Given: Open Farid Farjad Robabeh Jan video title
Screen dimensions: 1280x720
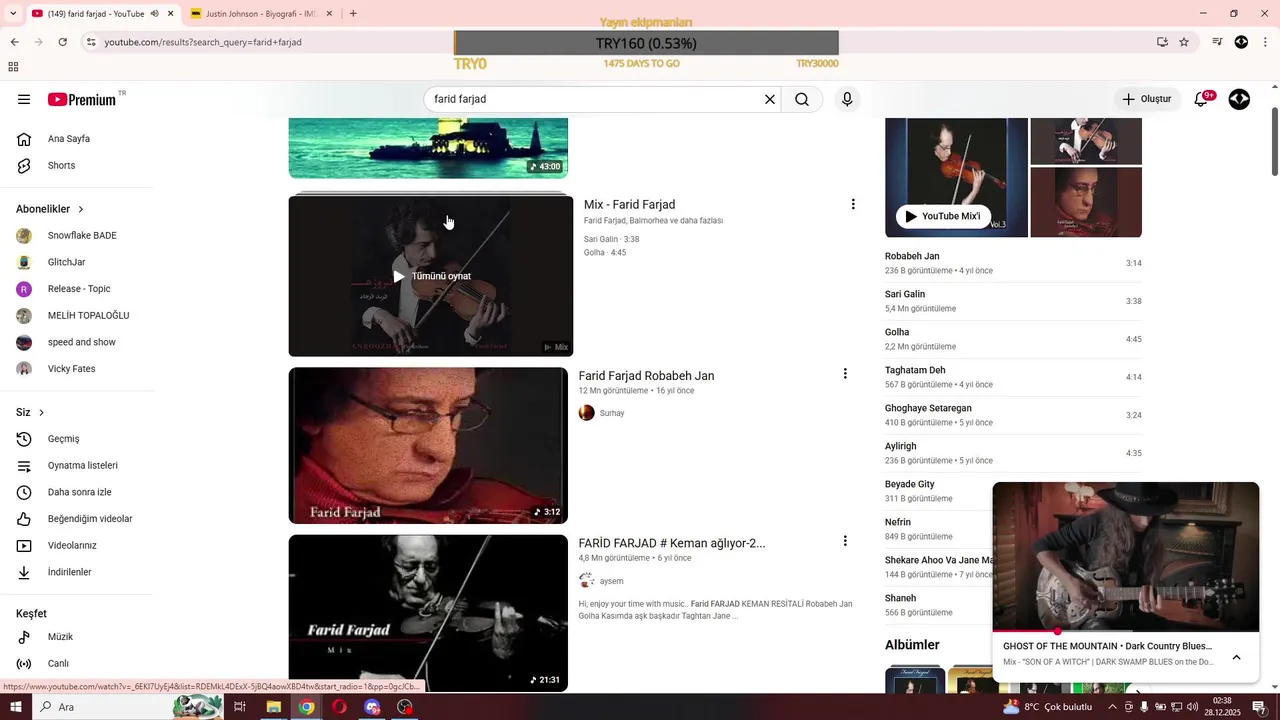Looking at the screenshot, I should 646,376.
